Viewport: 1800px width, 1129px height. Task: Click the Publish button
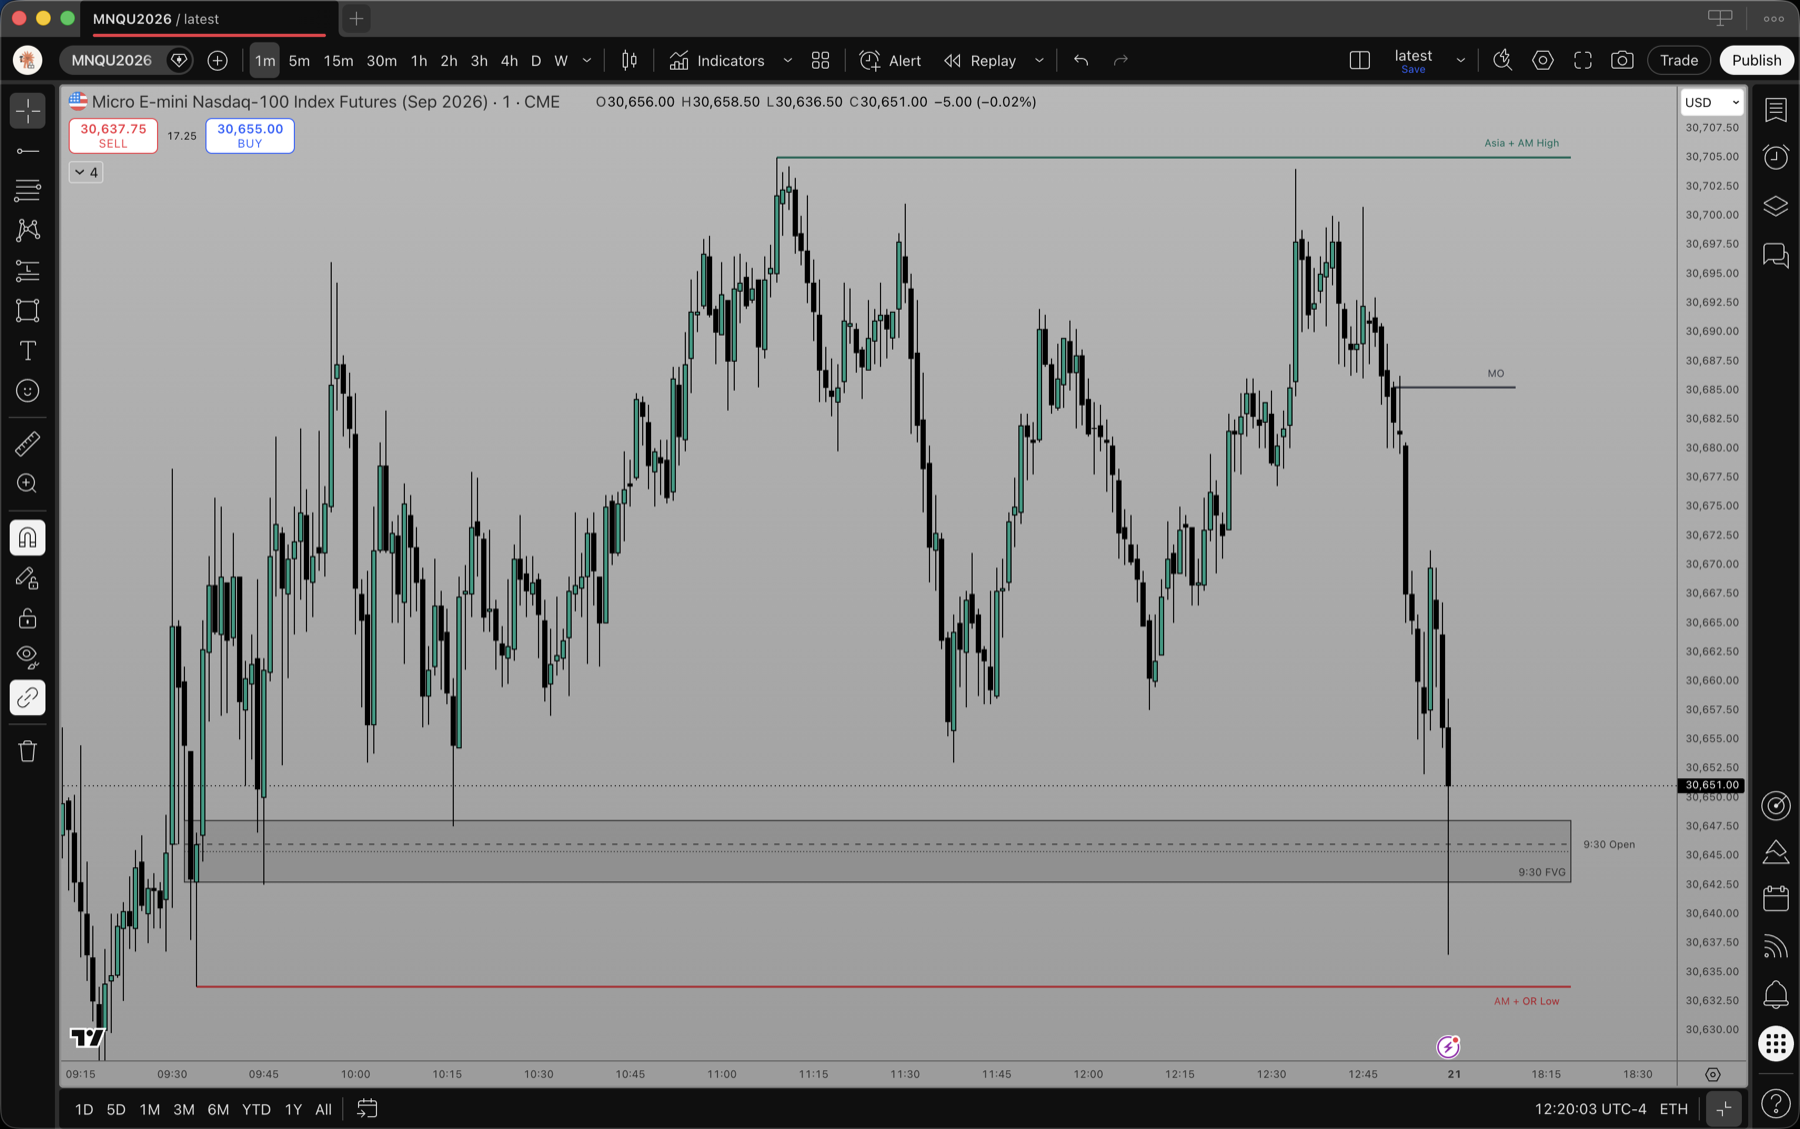[x=1756, y=61]
